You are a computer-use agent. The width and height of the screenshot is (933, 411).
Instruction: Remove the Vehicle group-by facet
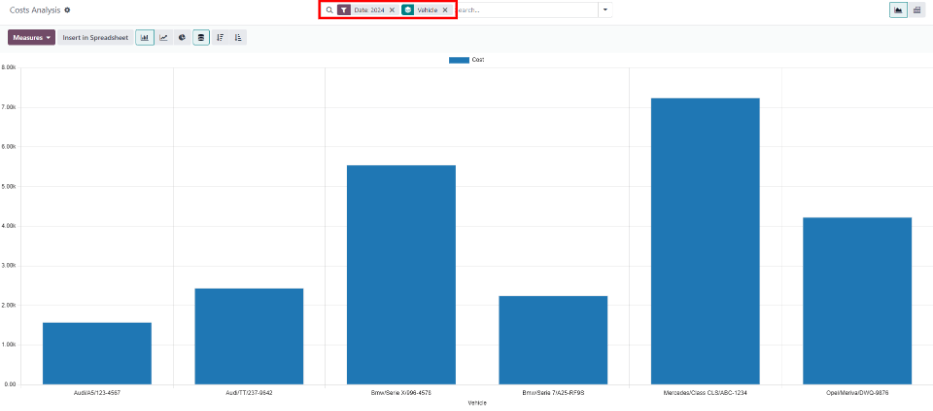445,10
